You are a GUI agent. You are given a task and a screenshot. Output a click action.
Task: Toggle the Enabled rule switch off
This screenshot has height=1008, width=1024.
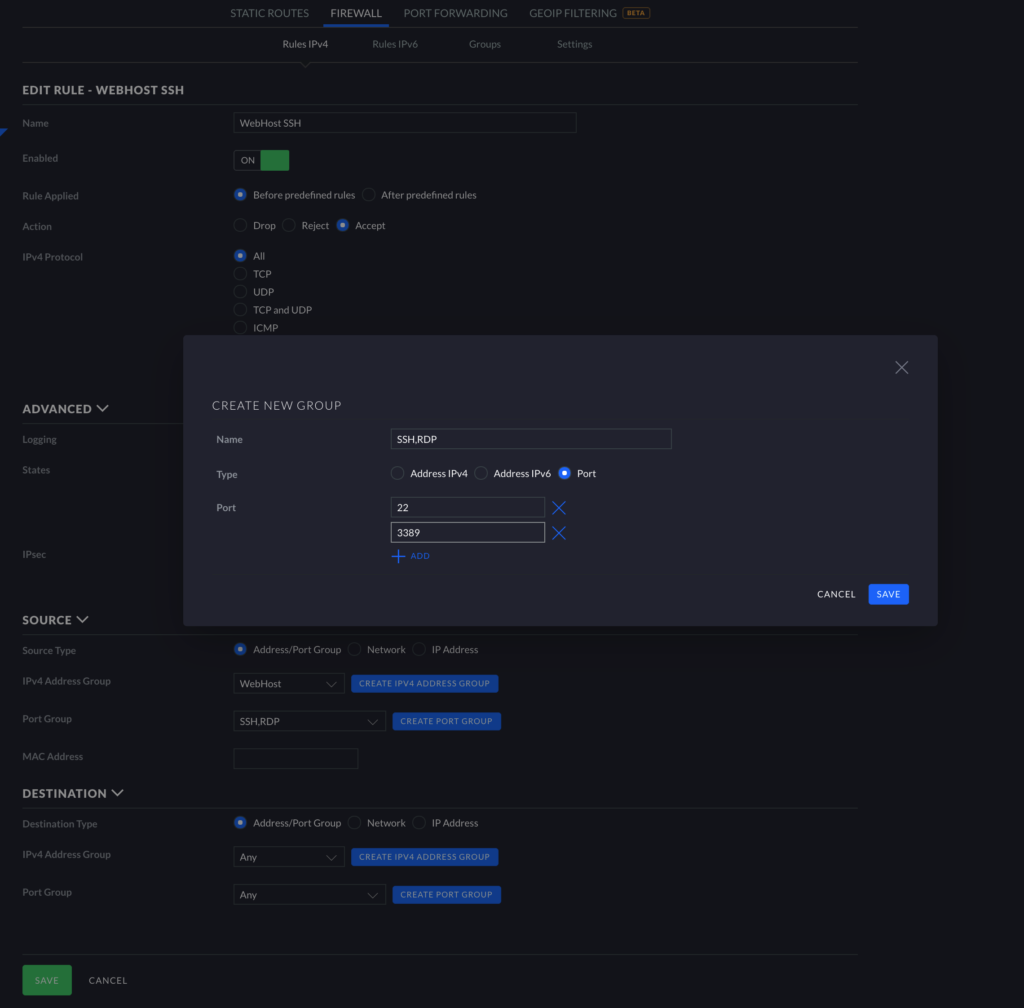click(261, 160)
